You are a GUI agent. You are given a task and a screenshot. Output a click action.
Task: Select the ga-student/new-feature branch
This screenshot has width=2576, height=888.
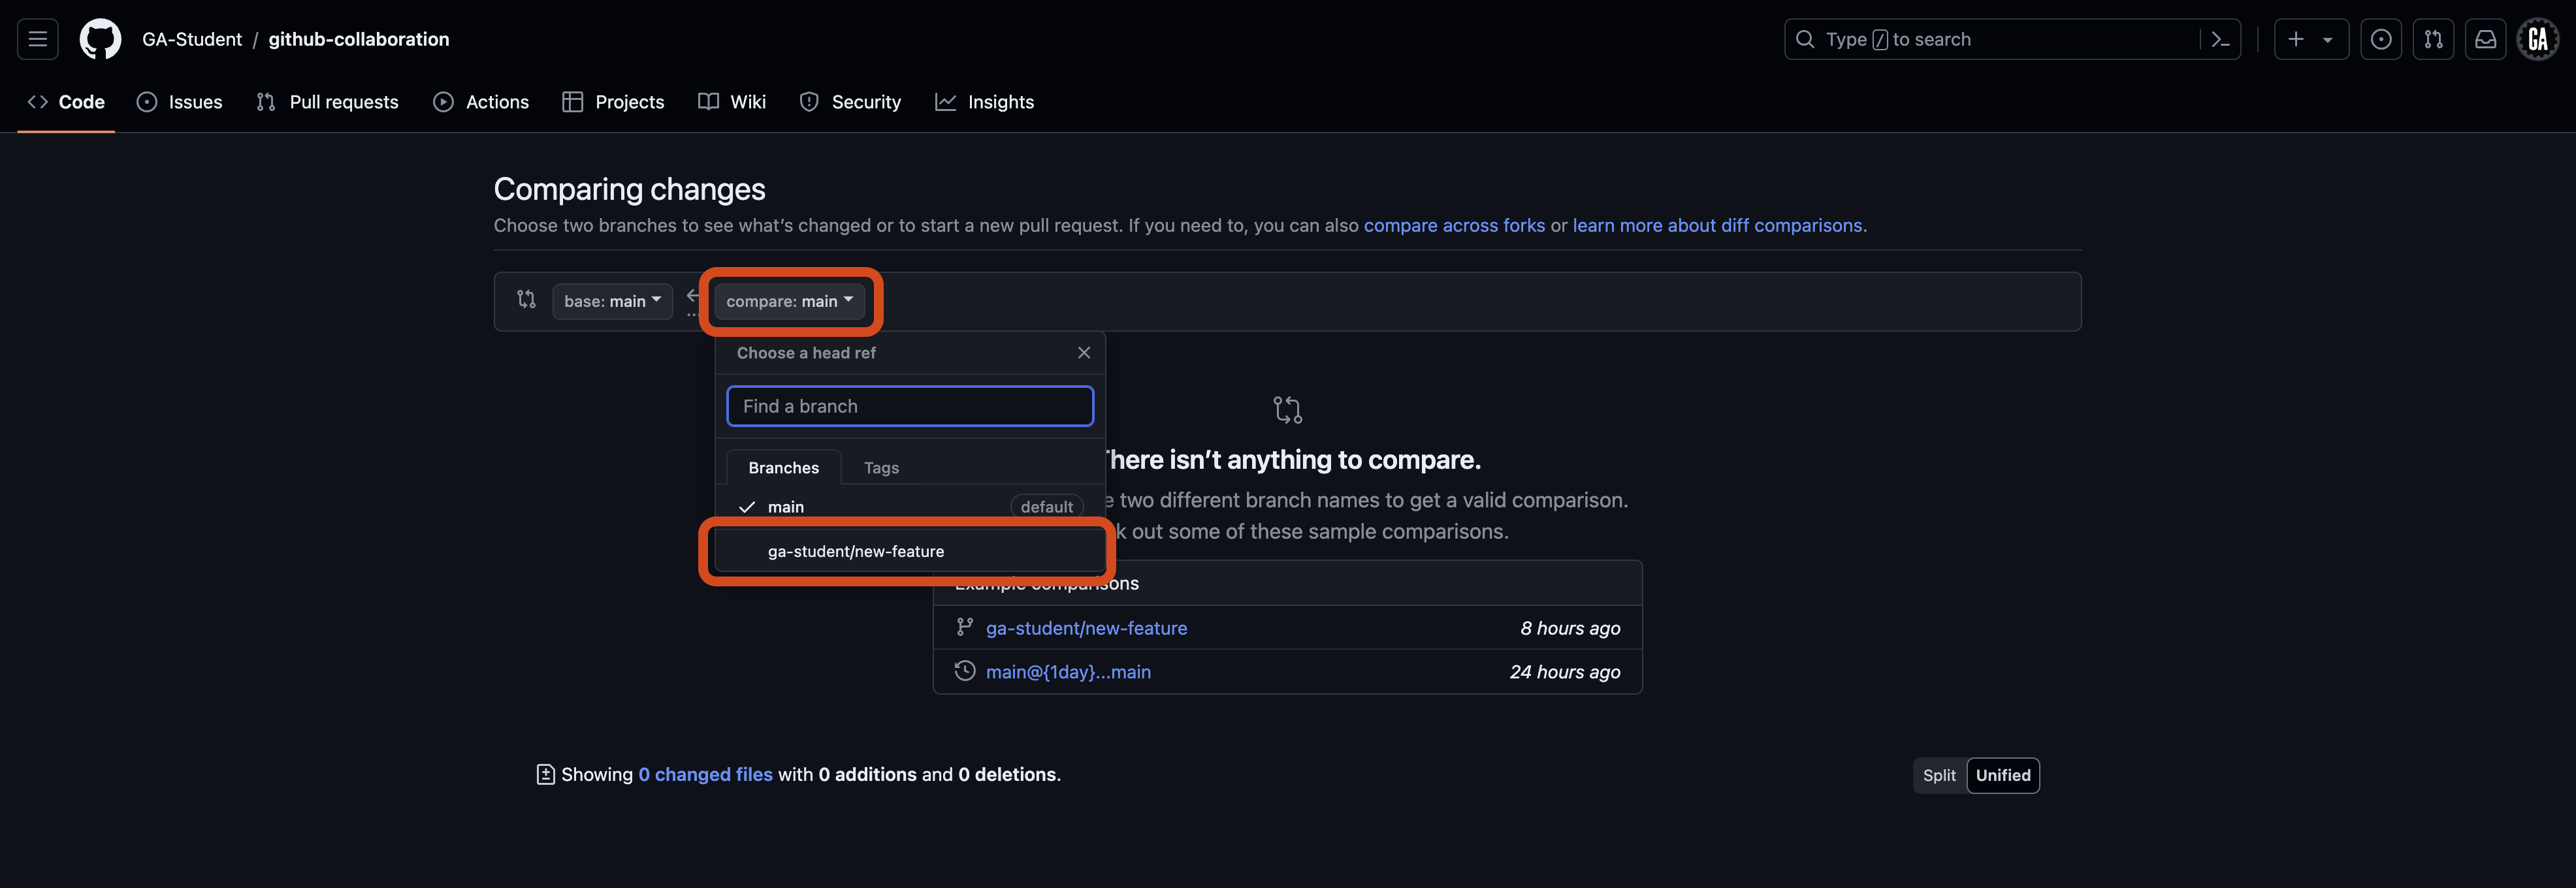pyautogui.click(x=855, y=551)
